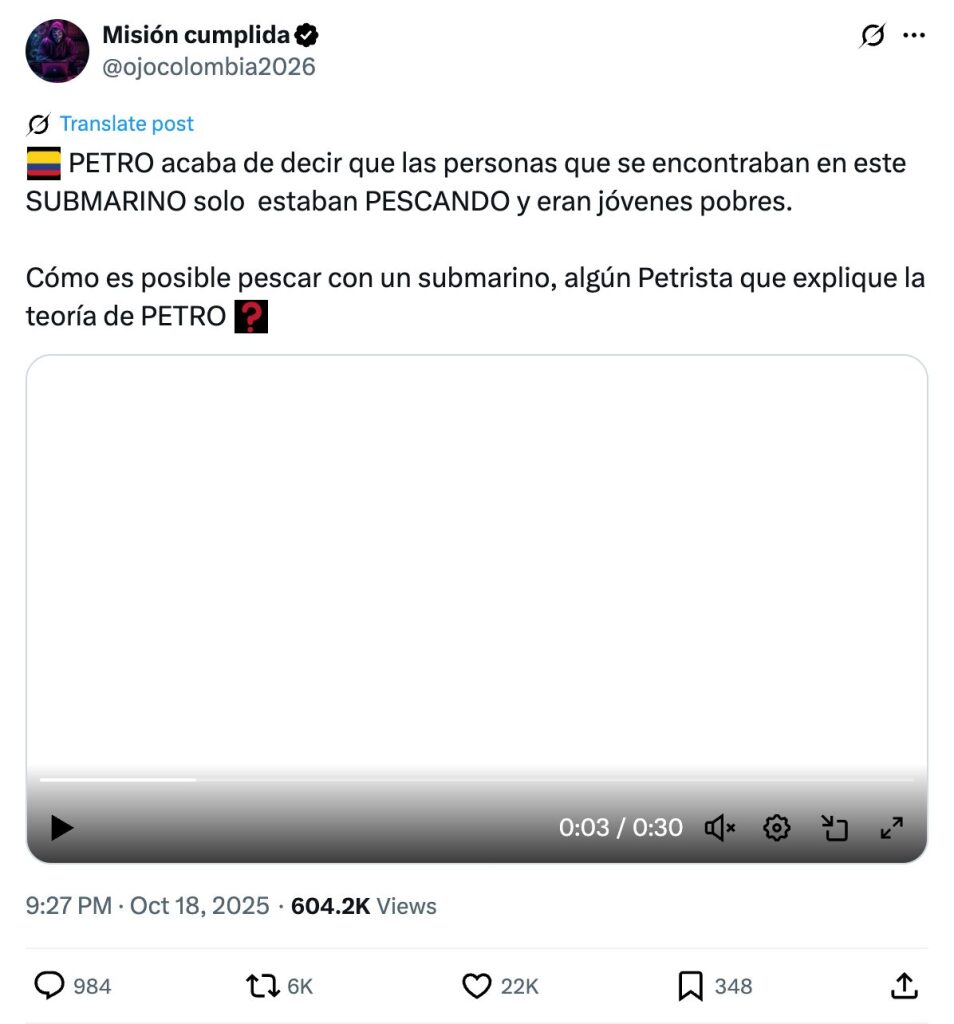This screenshot has height=1024, width=954.
Task: Expand video to fullscreen
Action: pyautogui.click(x=891, y=827)
